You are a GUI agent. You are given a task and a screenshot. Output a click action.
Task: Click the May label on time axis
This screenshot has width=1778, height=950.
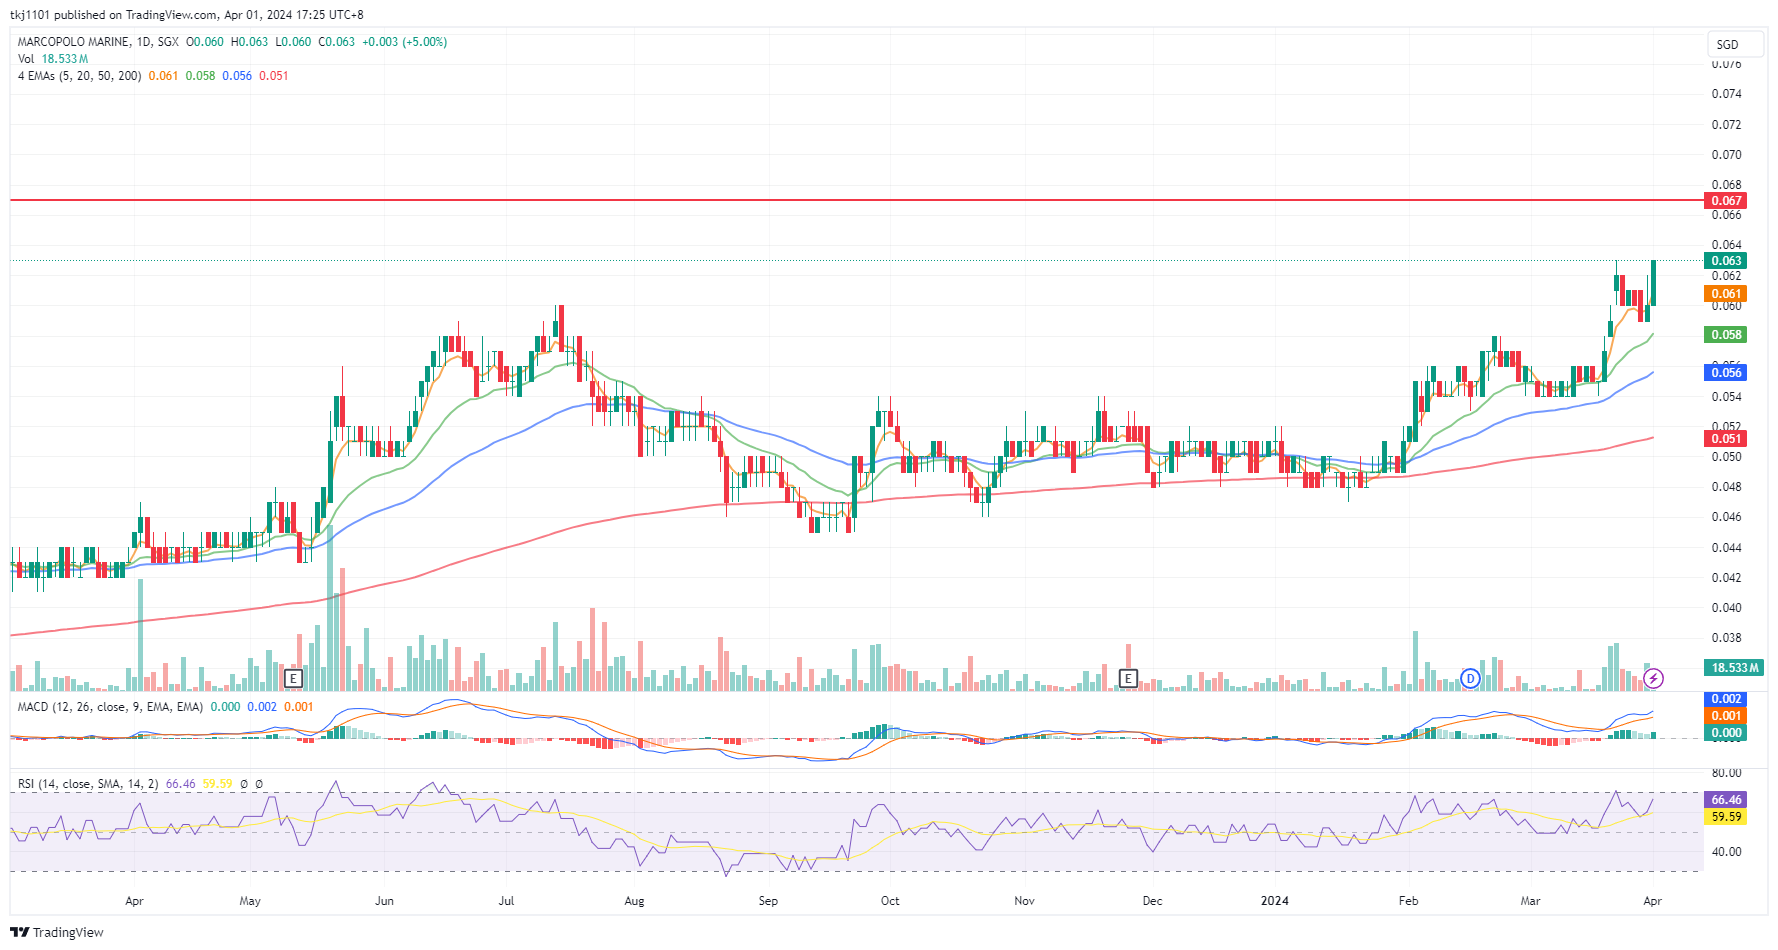pos(250,901)
